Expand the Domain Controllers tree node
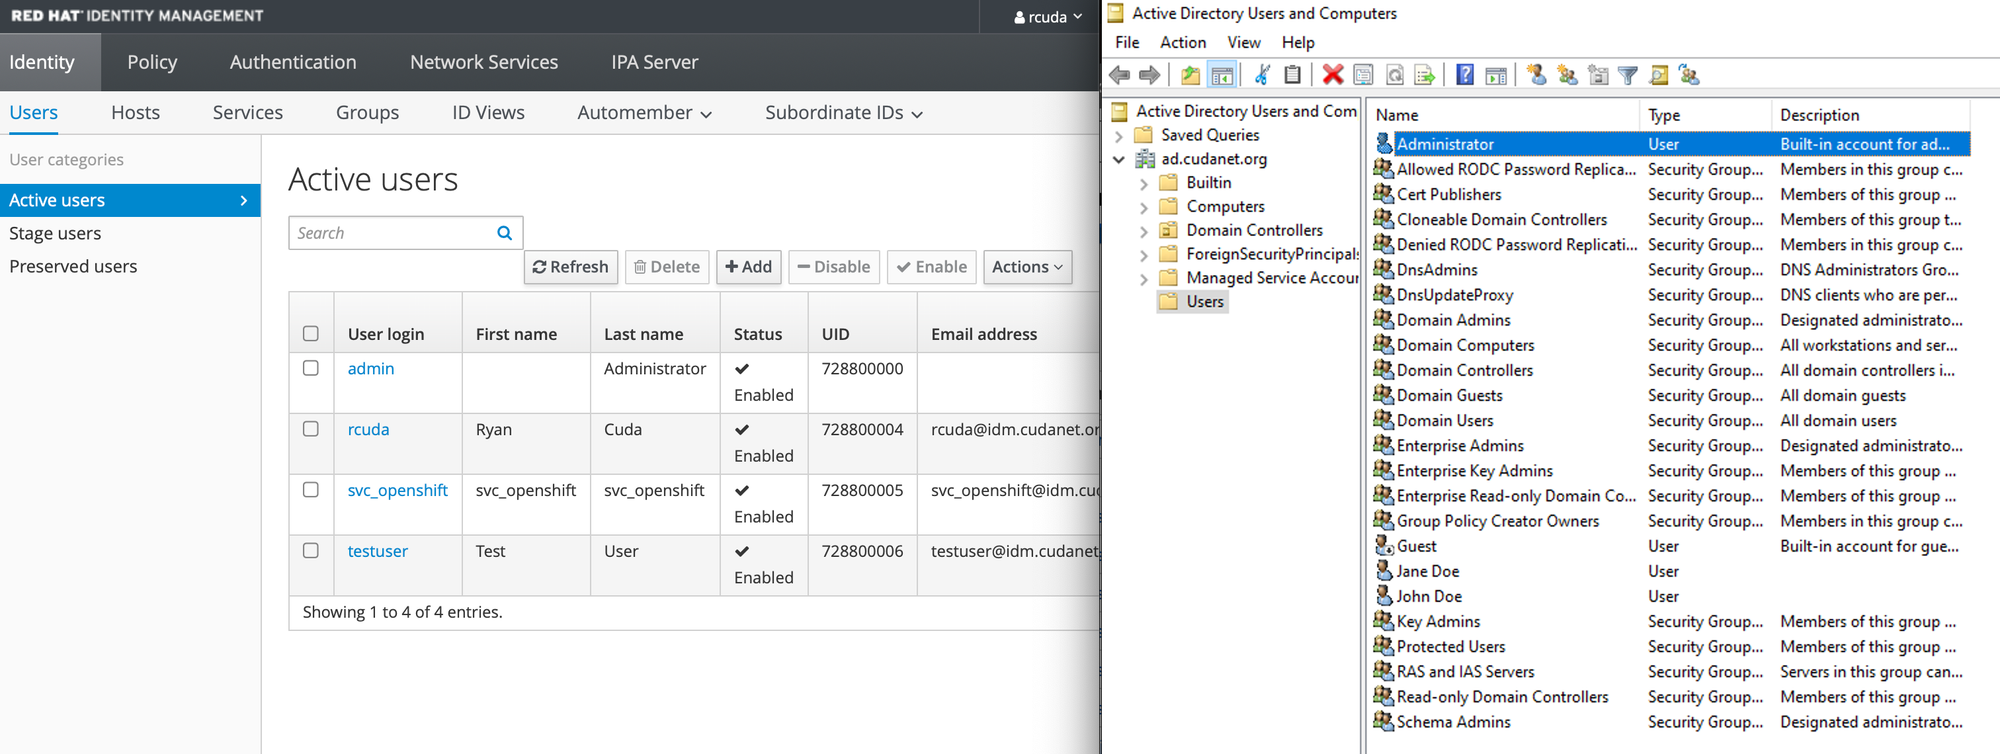2000x754 pixels. click(1144, 231)
